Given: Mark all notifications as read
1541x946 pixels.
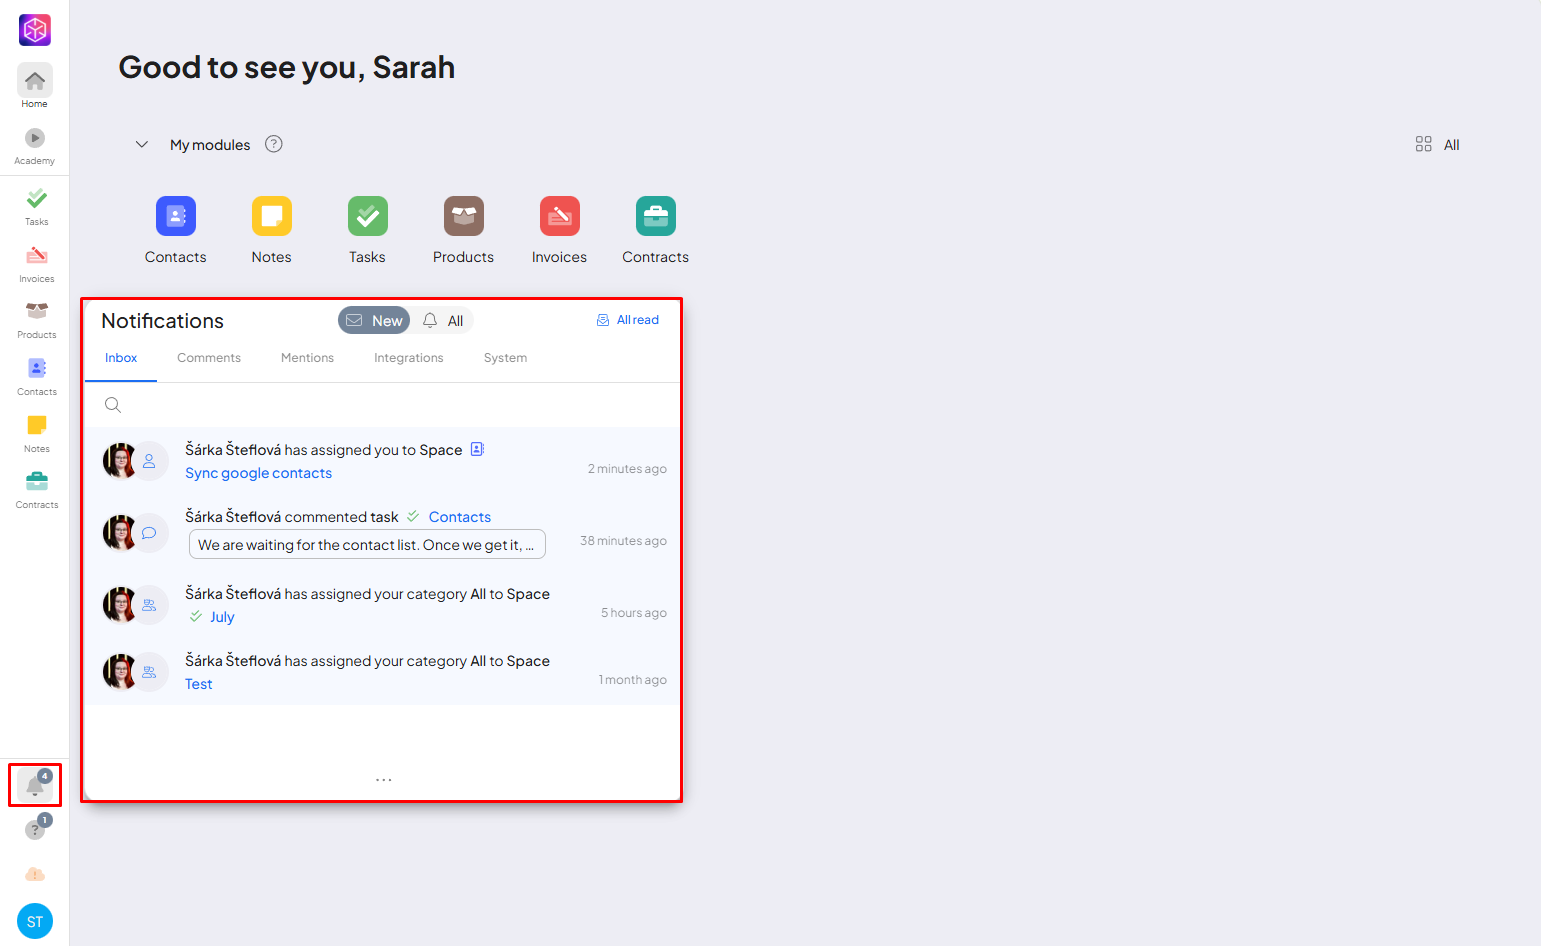Looking at the screenshot, I should click(628, 320).
